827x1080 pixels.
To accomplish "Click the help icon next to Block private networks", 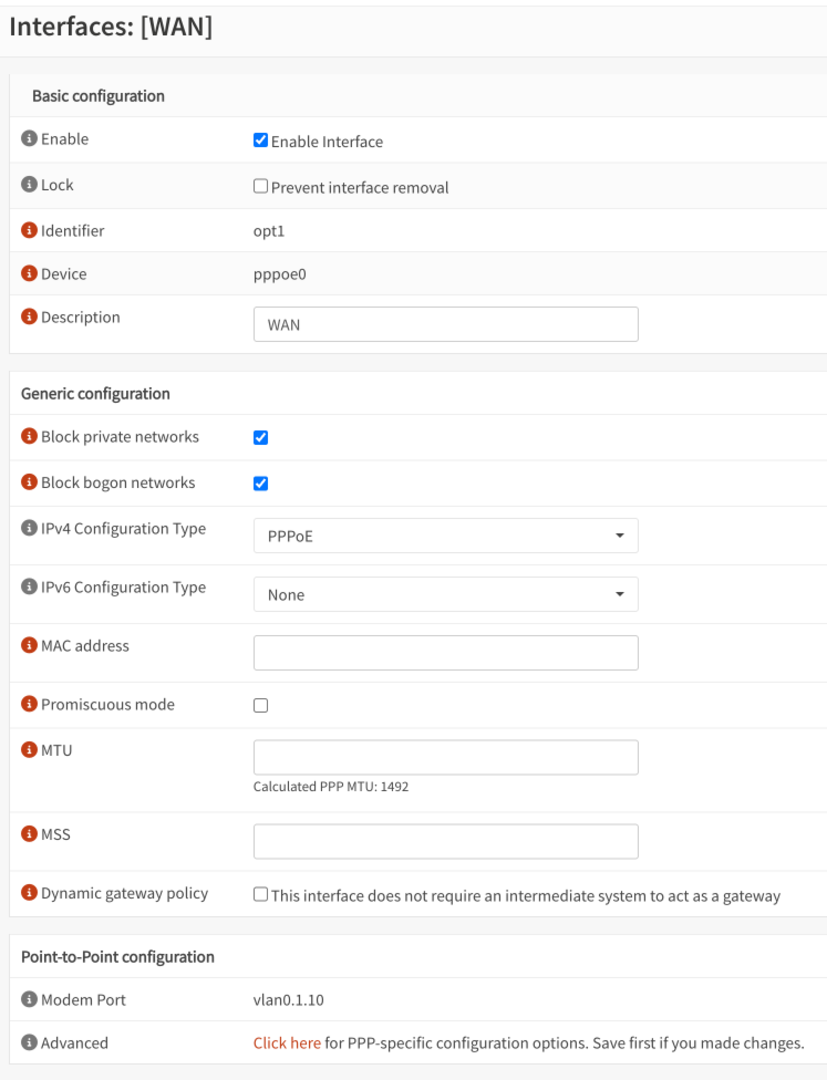I will [29, 437].
